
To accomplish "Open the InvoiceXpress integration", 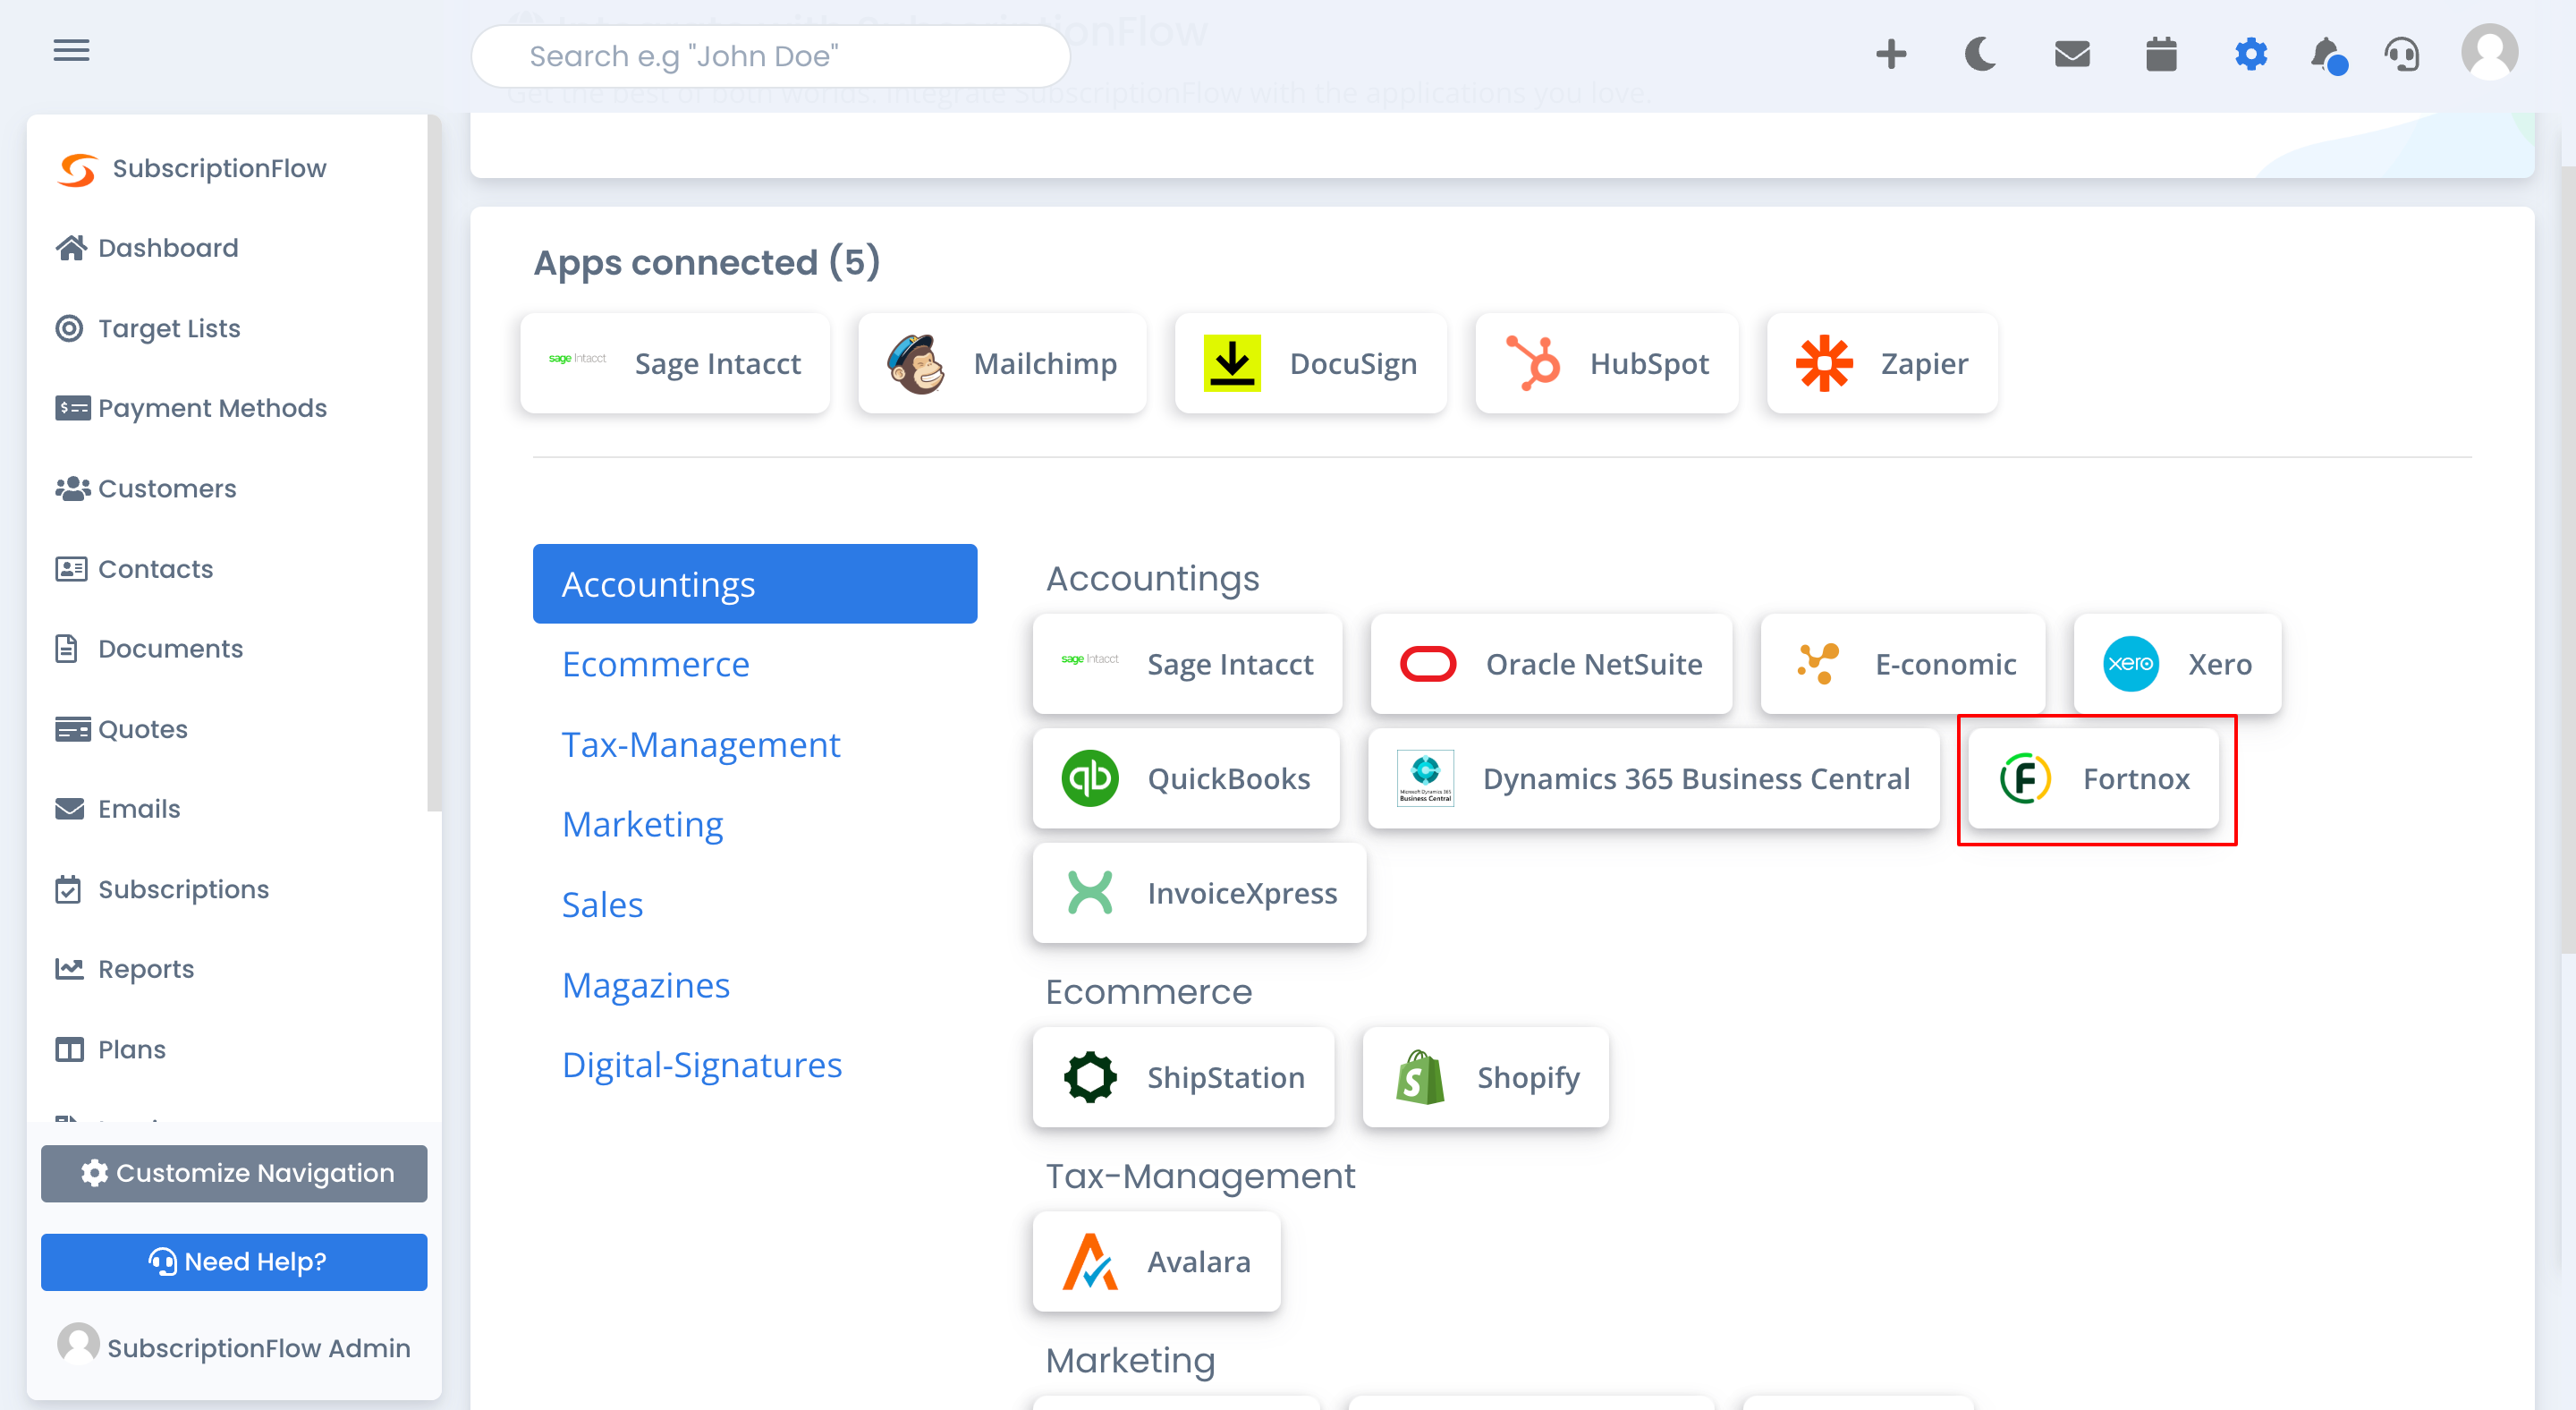I will pos(1200,893).
